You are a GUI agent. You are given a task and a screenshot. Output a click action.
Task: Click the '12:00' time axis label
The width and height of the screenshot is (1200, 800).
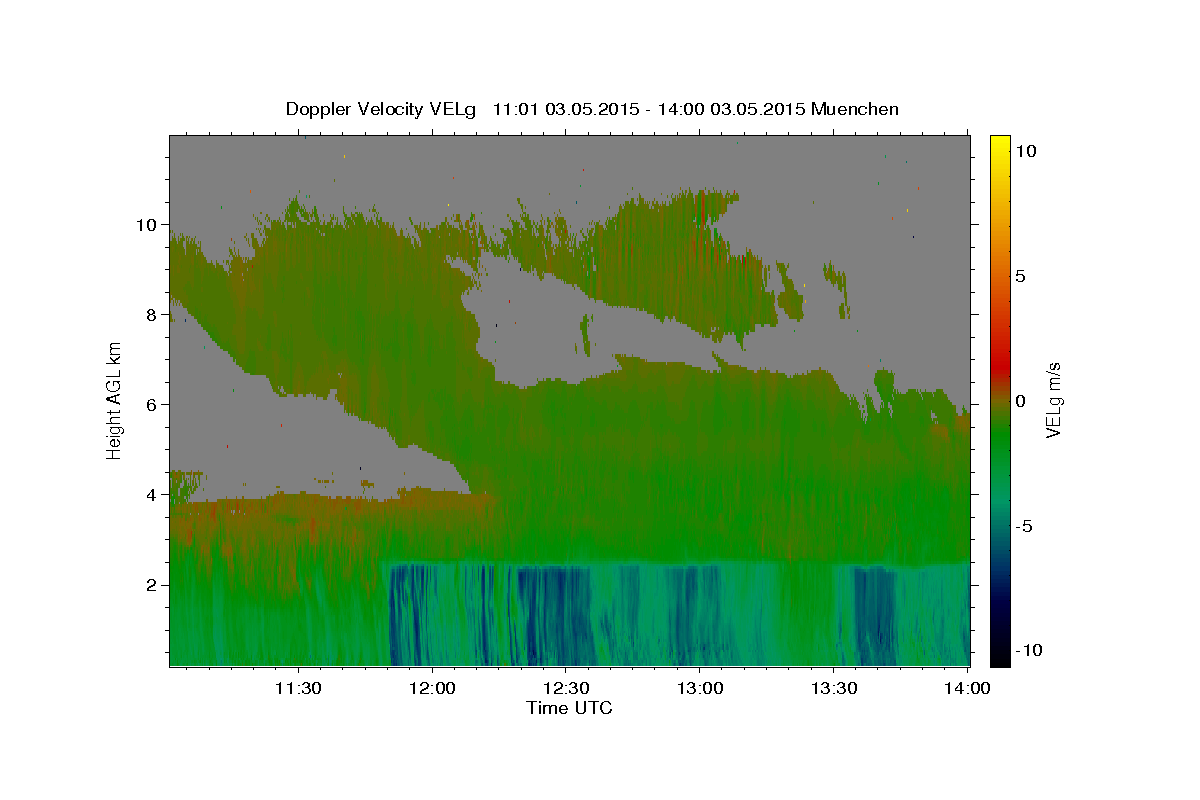[432, 688]
